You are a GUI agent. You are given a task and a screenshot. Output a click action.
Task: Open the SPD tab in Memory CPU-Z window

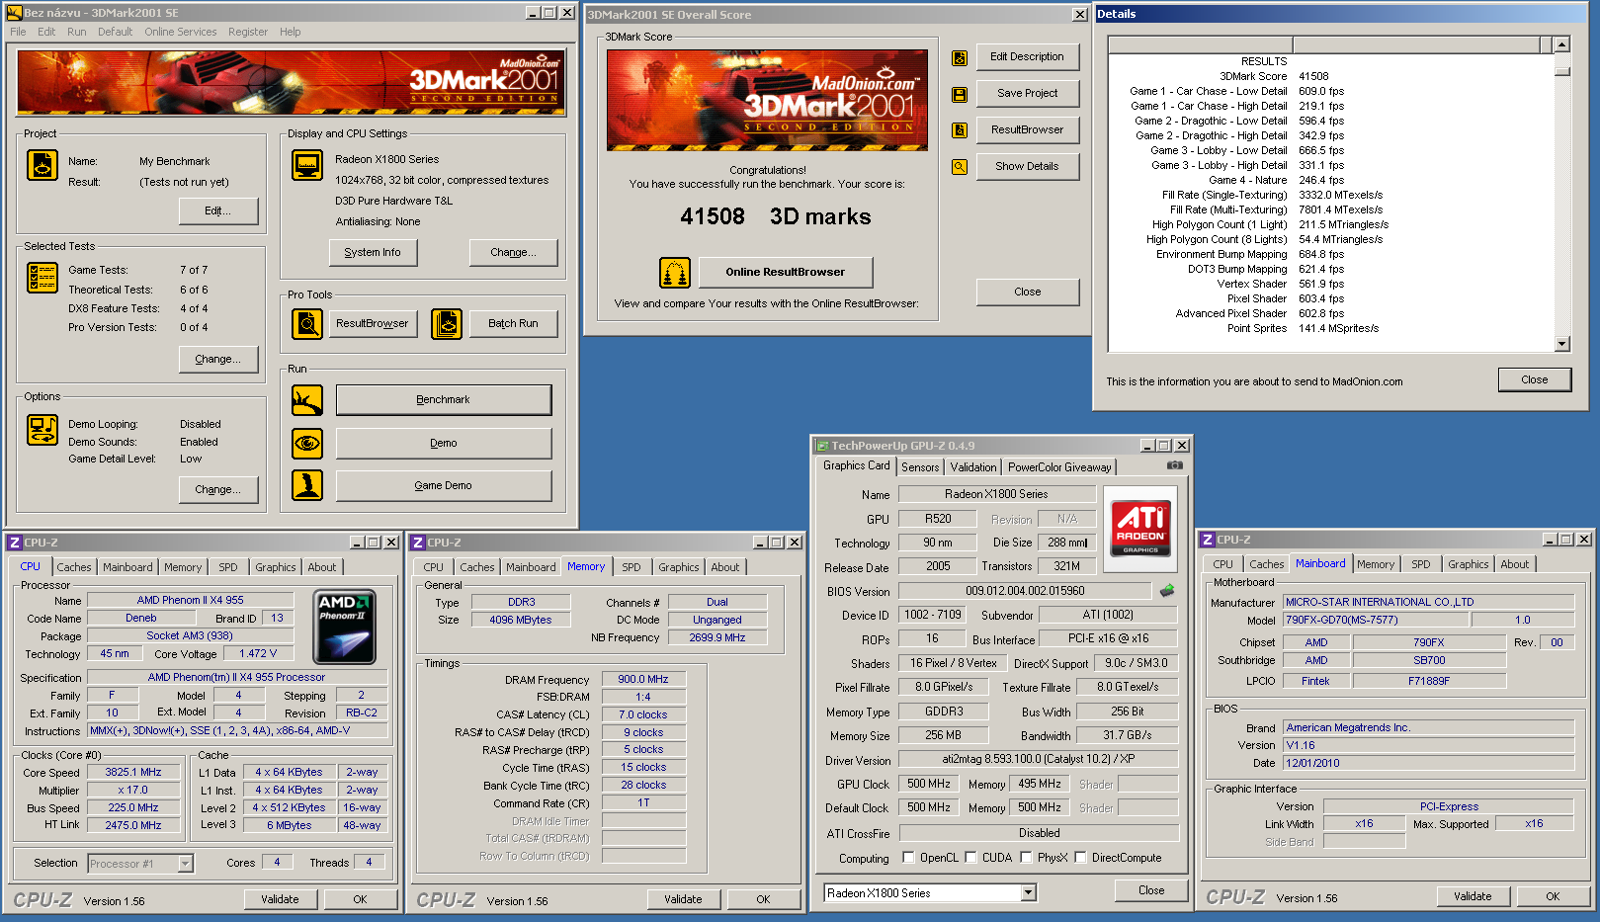pyautogui.click(x=631, y=567)
